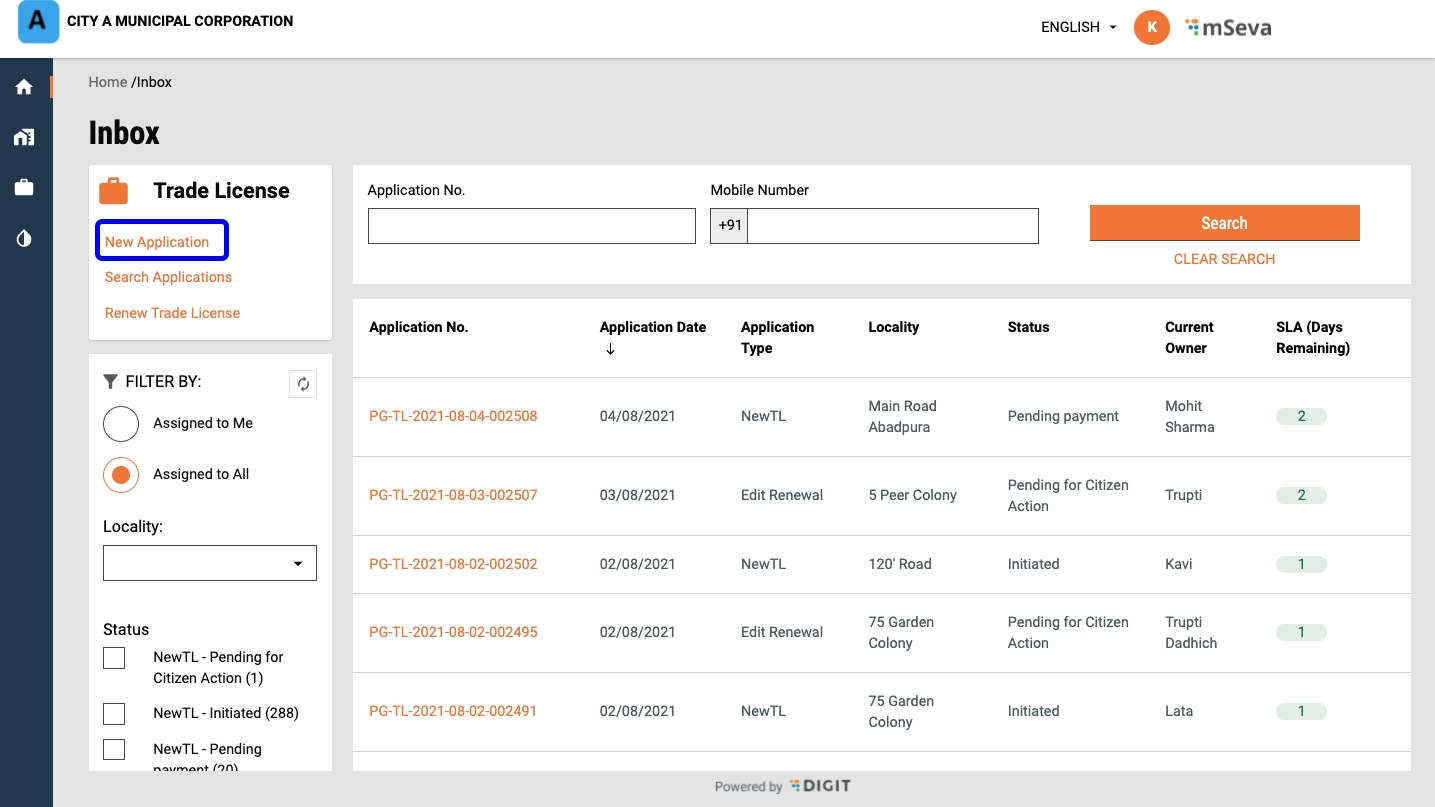Select the Assigned to Me radio button
The width and height of the screenshot is (1435, 807).
coord(121,424)
